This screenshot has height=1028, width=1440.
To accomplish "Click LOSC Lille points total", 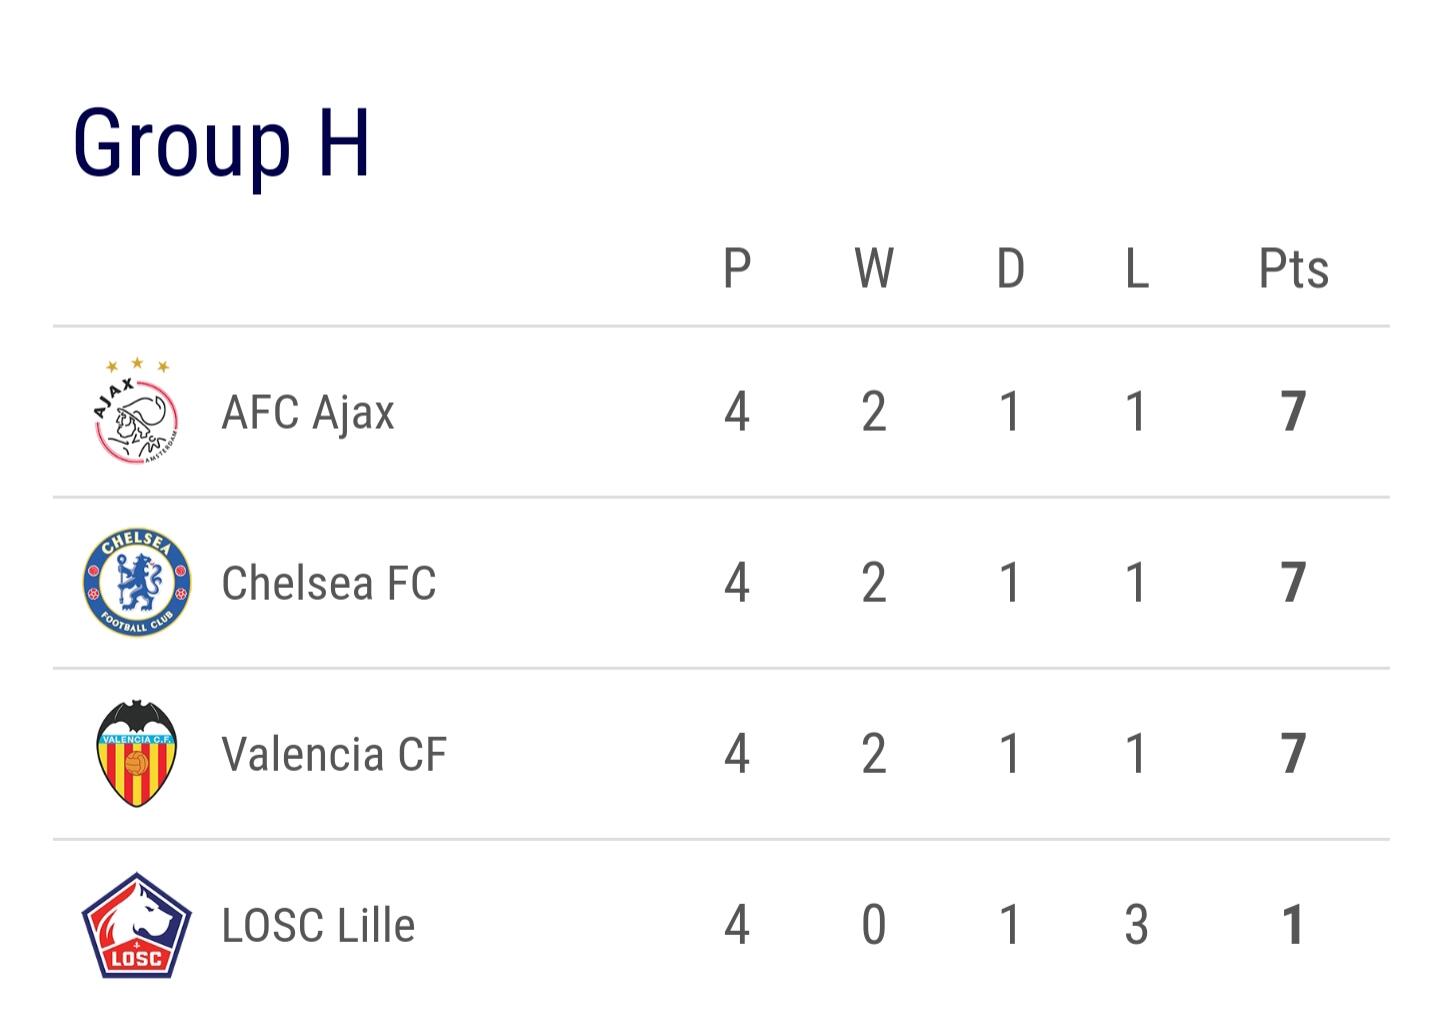I will [1293, 925].
